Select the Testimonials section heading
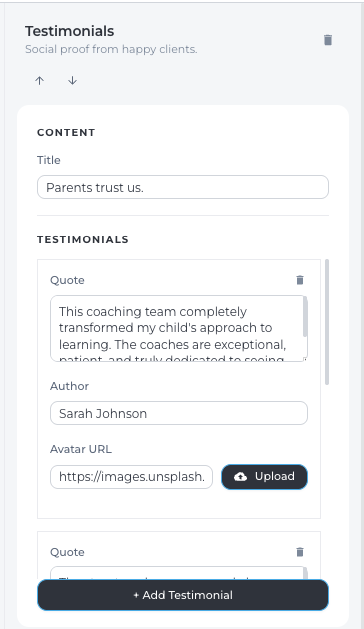The height and width of the screenshot is (629, 364). coord(69,31)
